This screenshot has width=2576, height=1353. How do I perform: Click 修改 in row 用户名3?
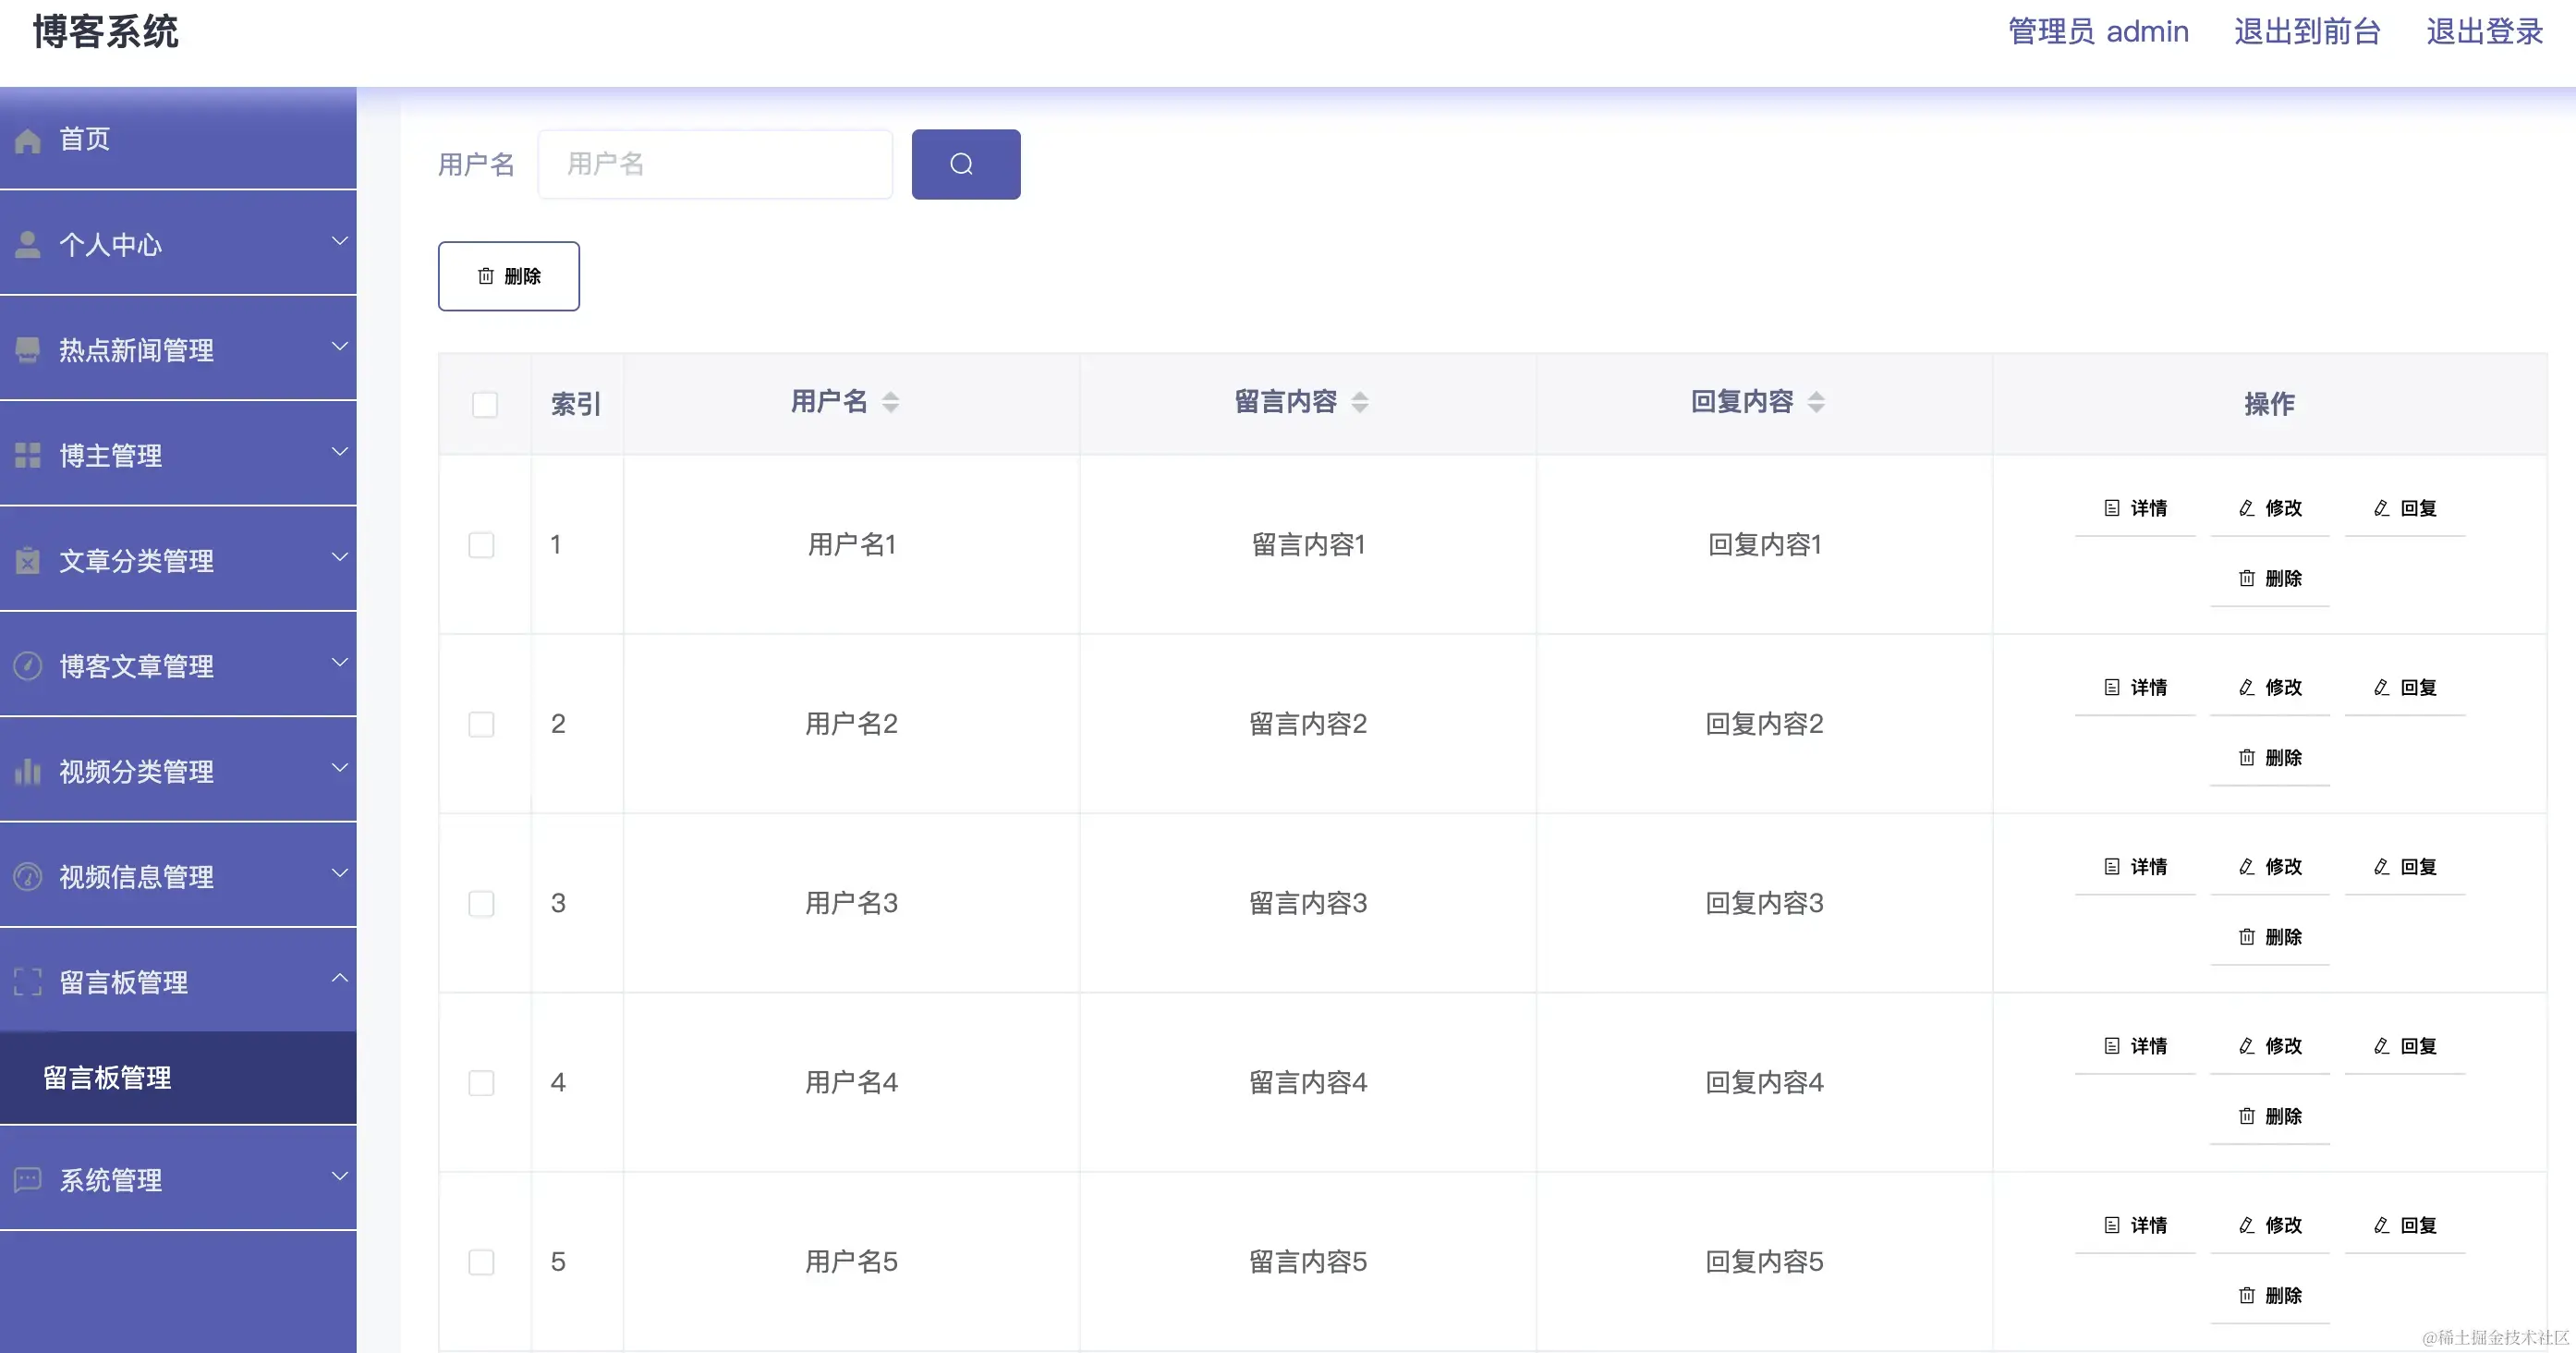point(2270,866)
